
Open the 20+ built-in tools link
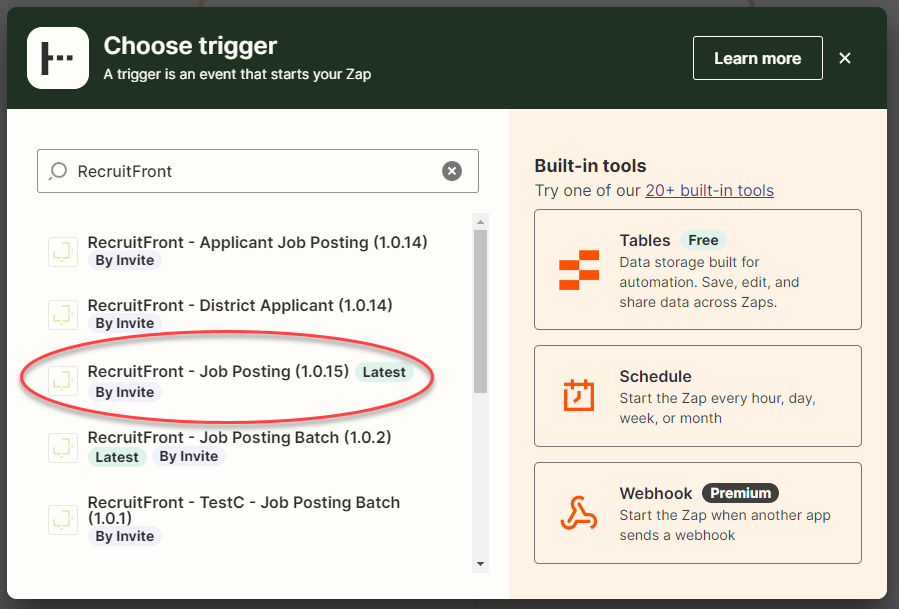point(709,190)
